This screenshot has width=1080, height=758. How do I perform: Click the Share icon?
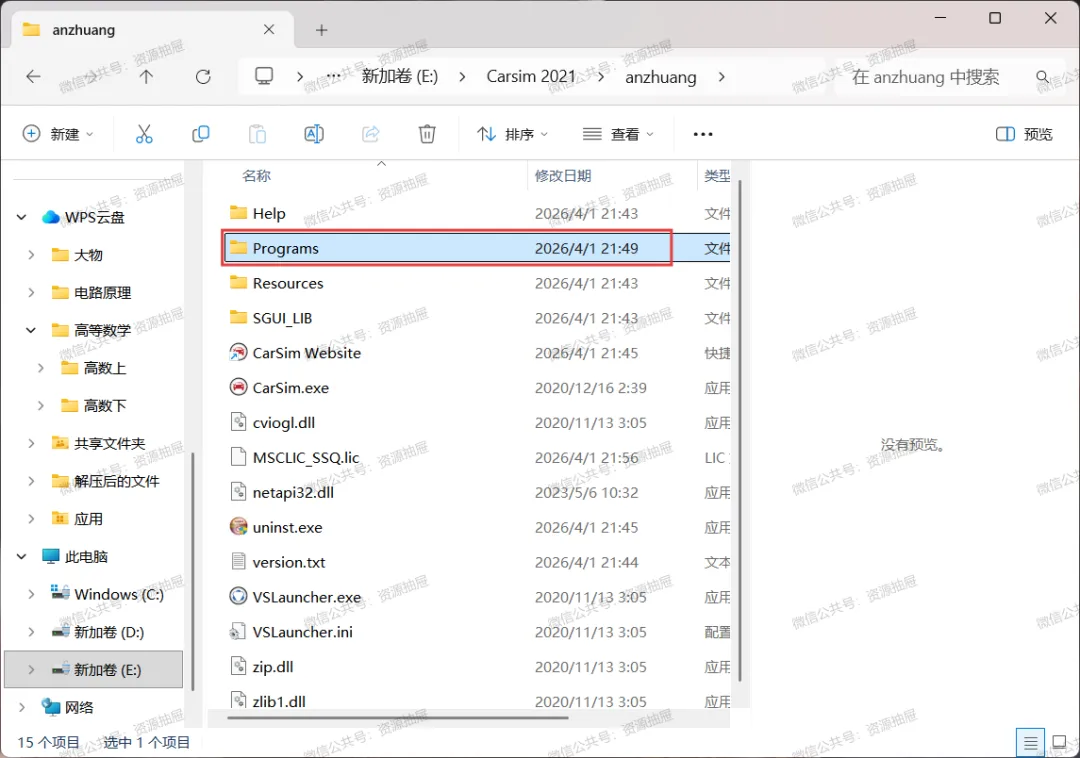[x=371, y=134]
